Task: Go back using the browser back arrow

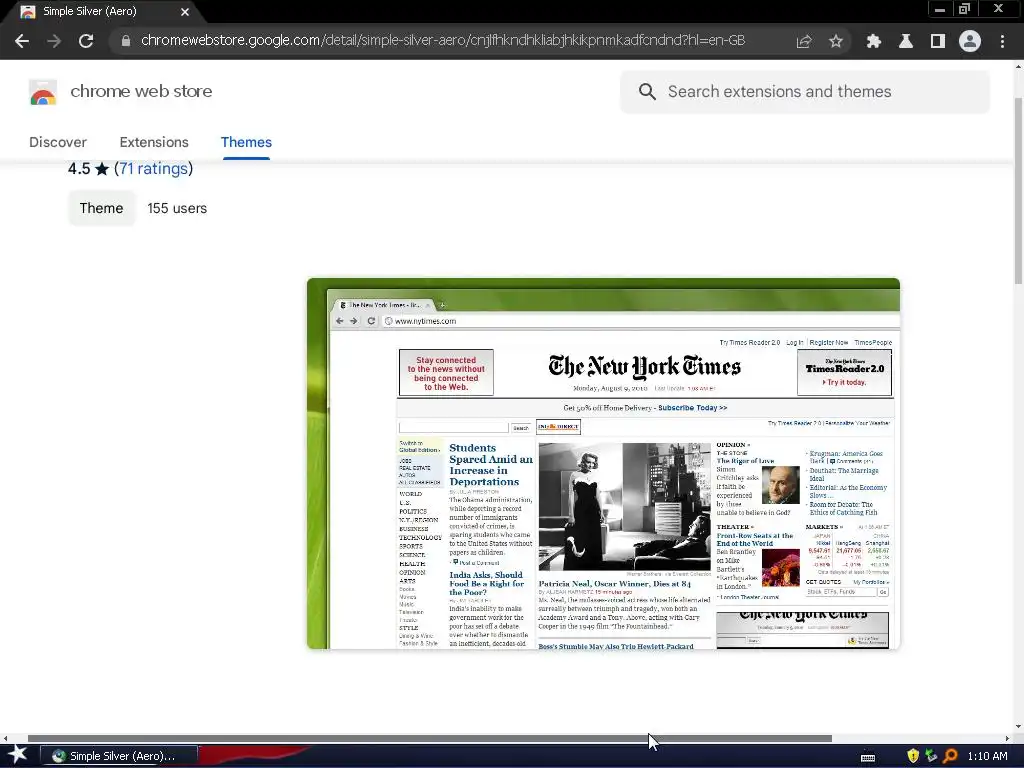Action: pyautogui.click(x=22, y=41)
